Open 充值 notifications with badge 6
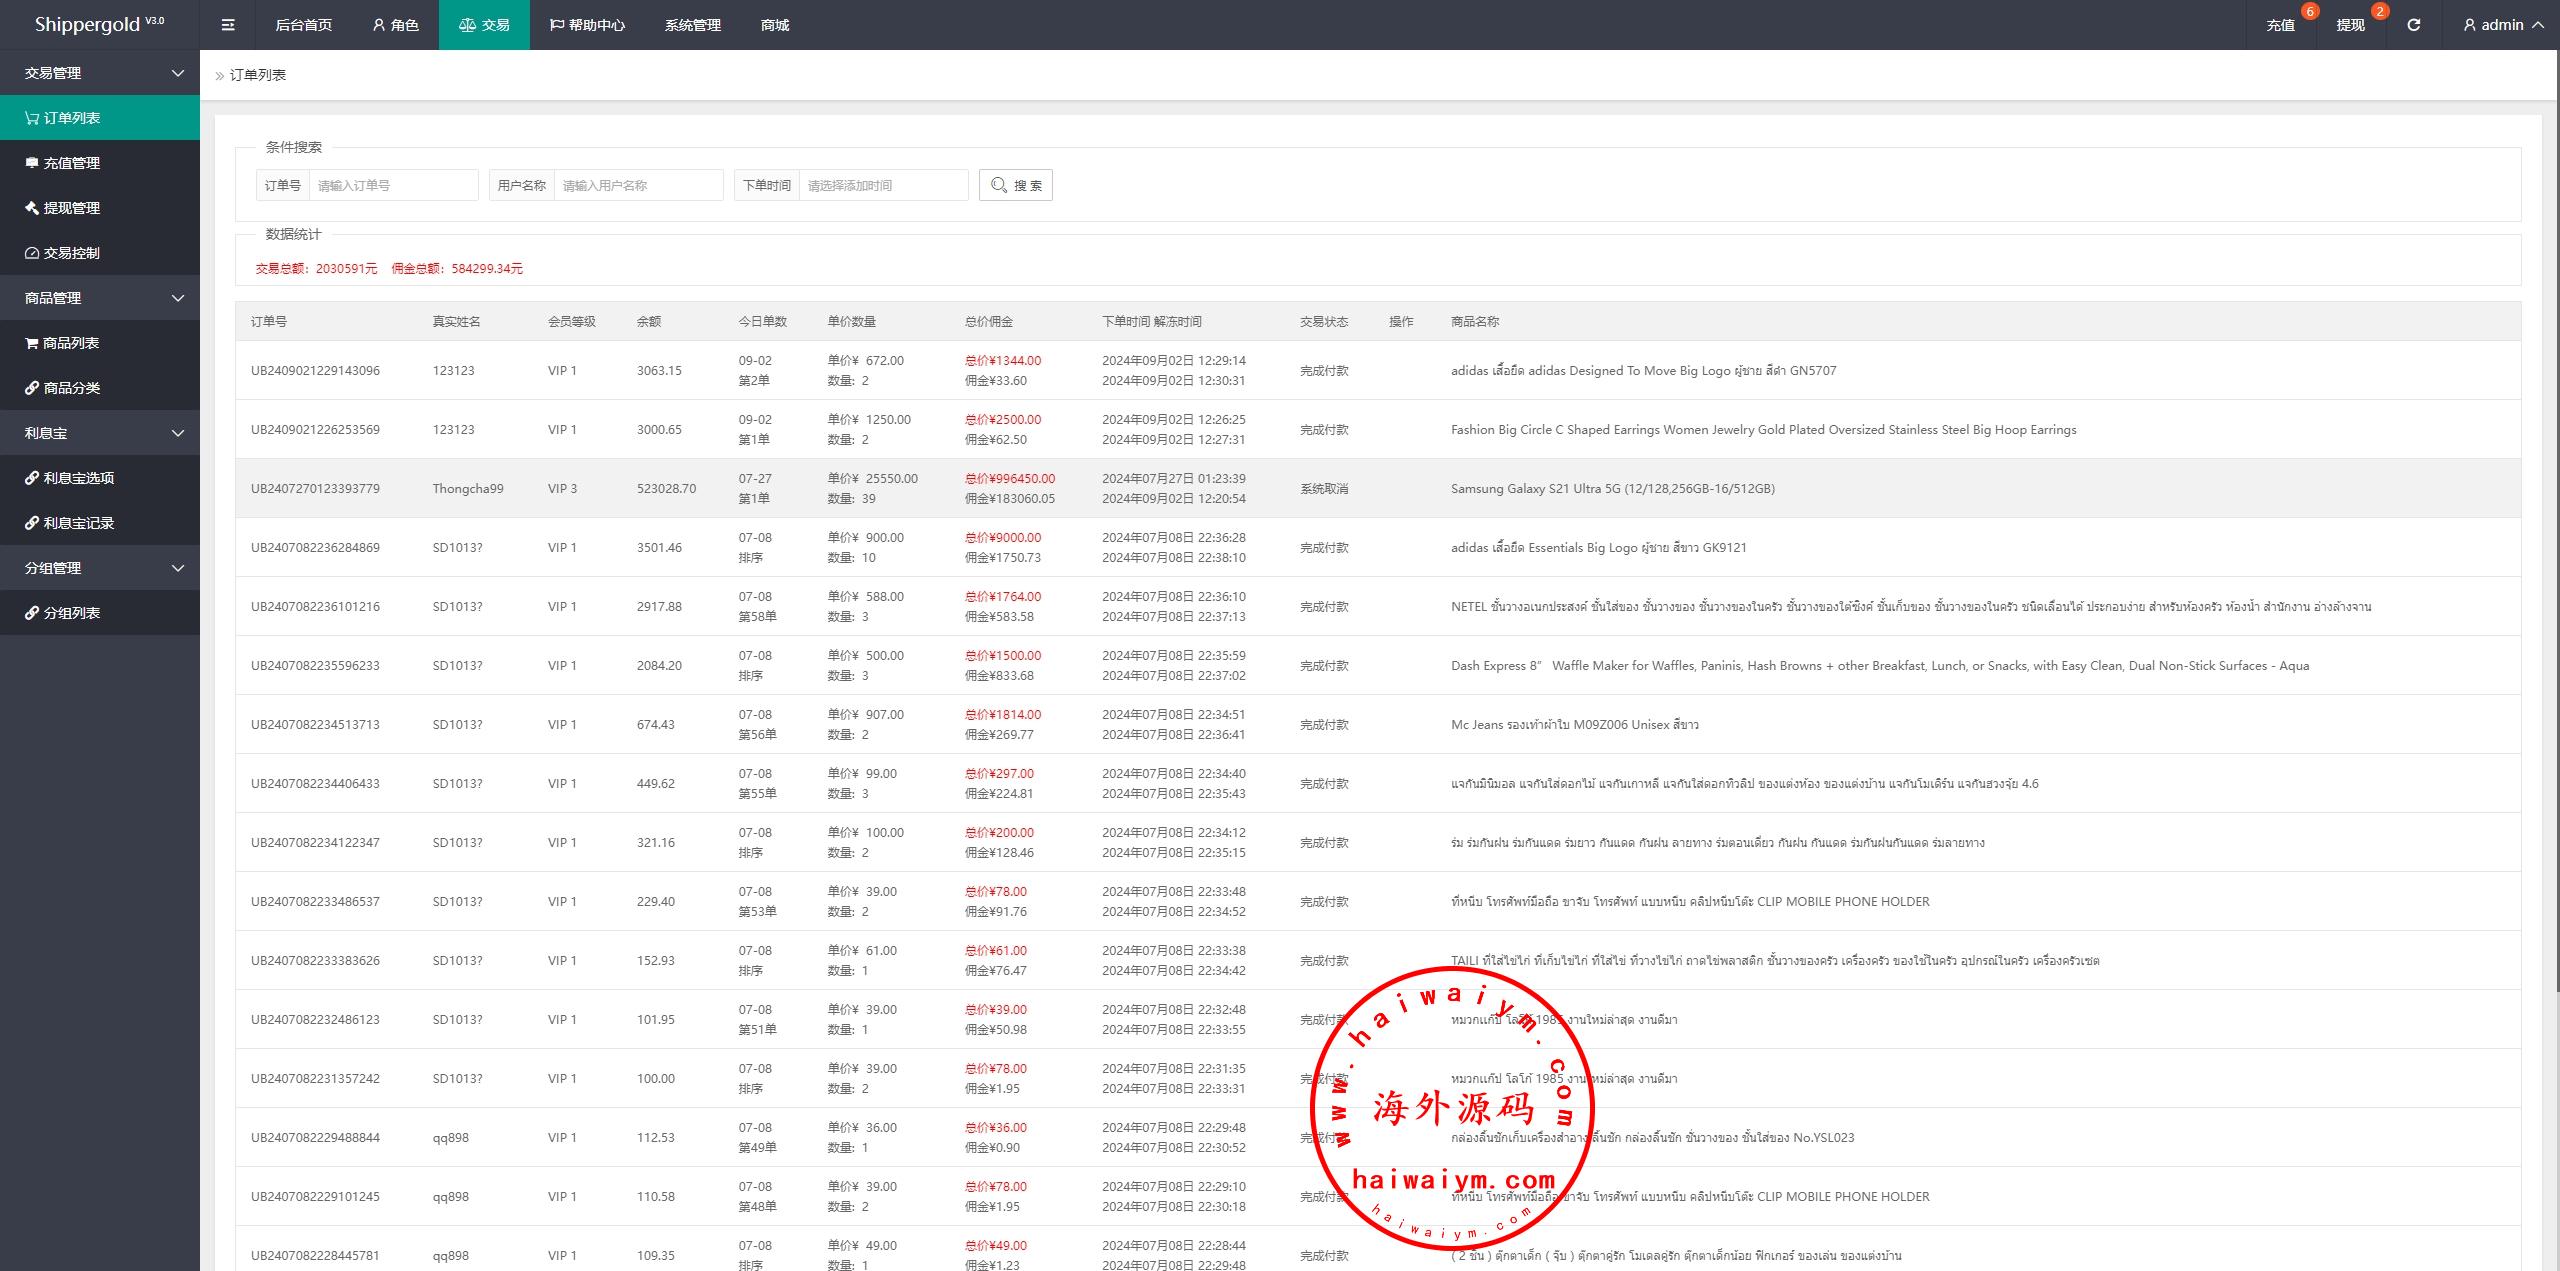The height and width of the screenshot is (1271, 2560). [x=2280, y=25]
